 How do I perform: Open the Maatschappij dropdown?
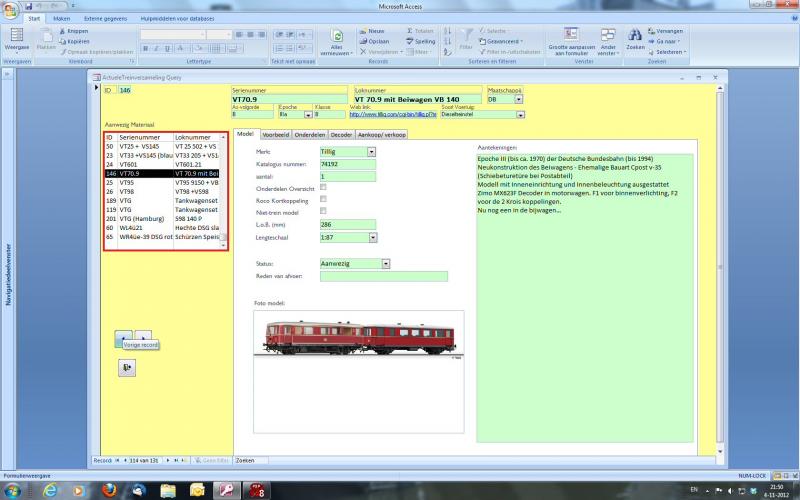[x=518, y=99]
